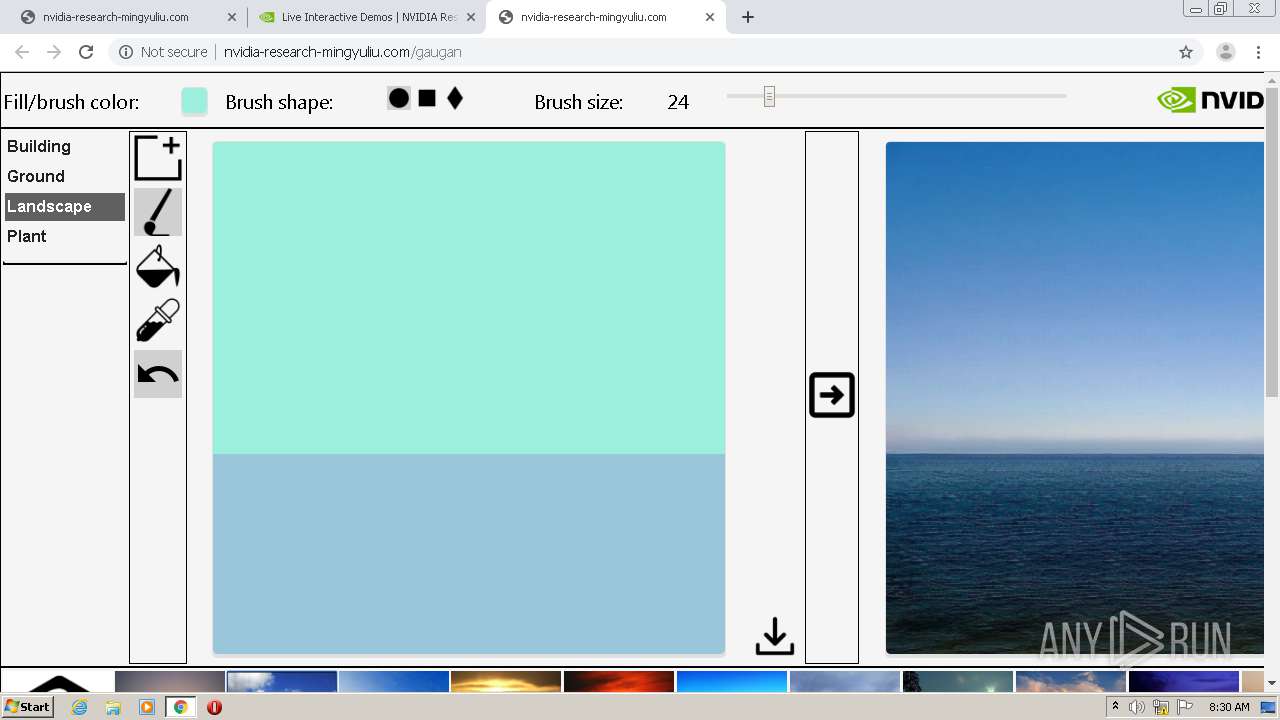Image resolution: width=1280 pixels, height=720 pixels.
Task: Create a new blank canvas
Action: pos(158,158)
